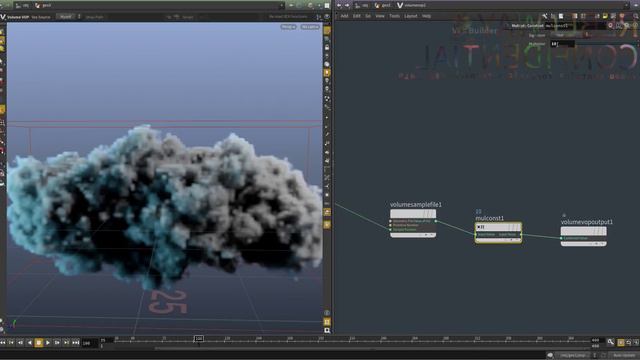The height and width of the screenshot is (360, 640).
Task: Open the wrench tool icon in network toolbar
Action: click(544, 16)
